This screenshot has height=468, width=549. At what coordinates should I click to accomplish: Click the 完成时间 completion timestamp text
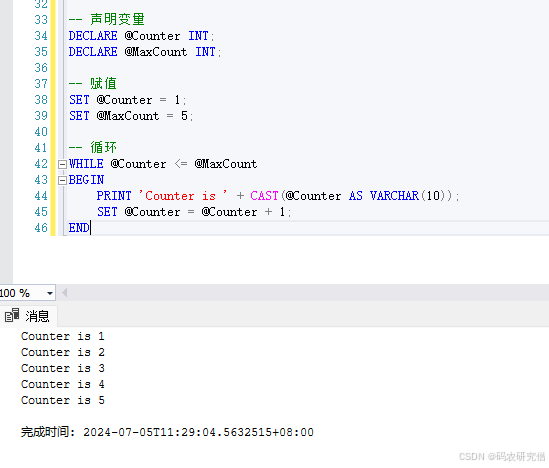167,432
